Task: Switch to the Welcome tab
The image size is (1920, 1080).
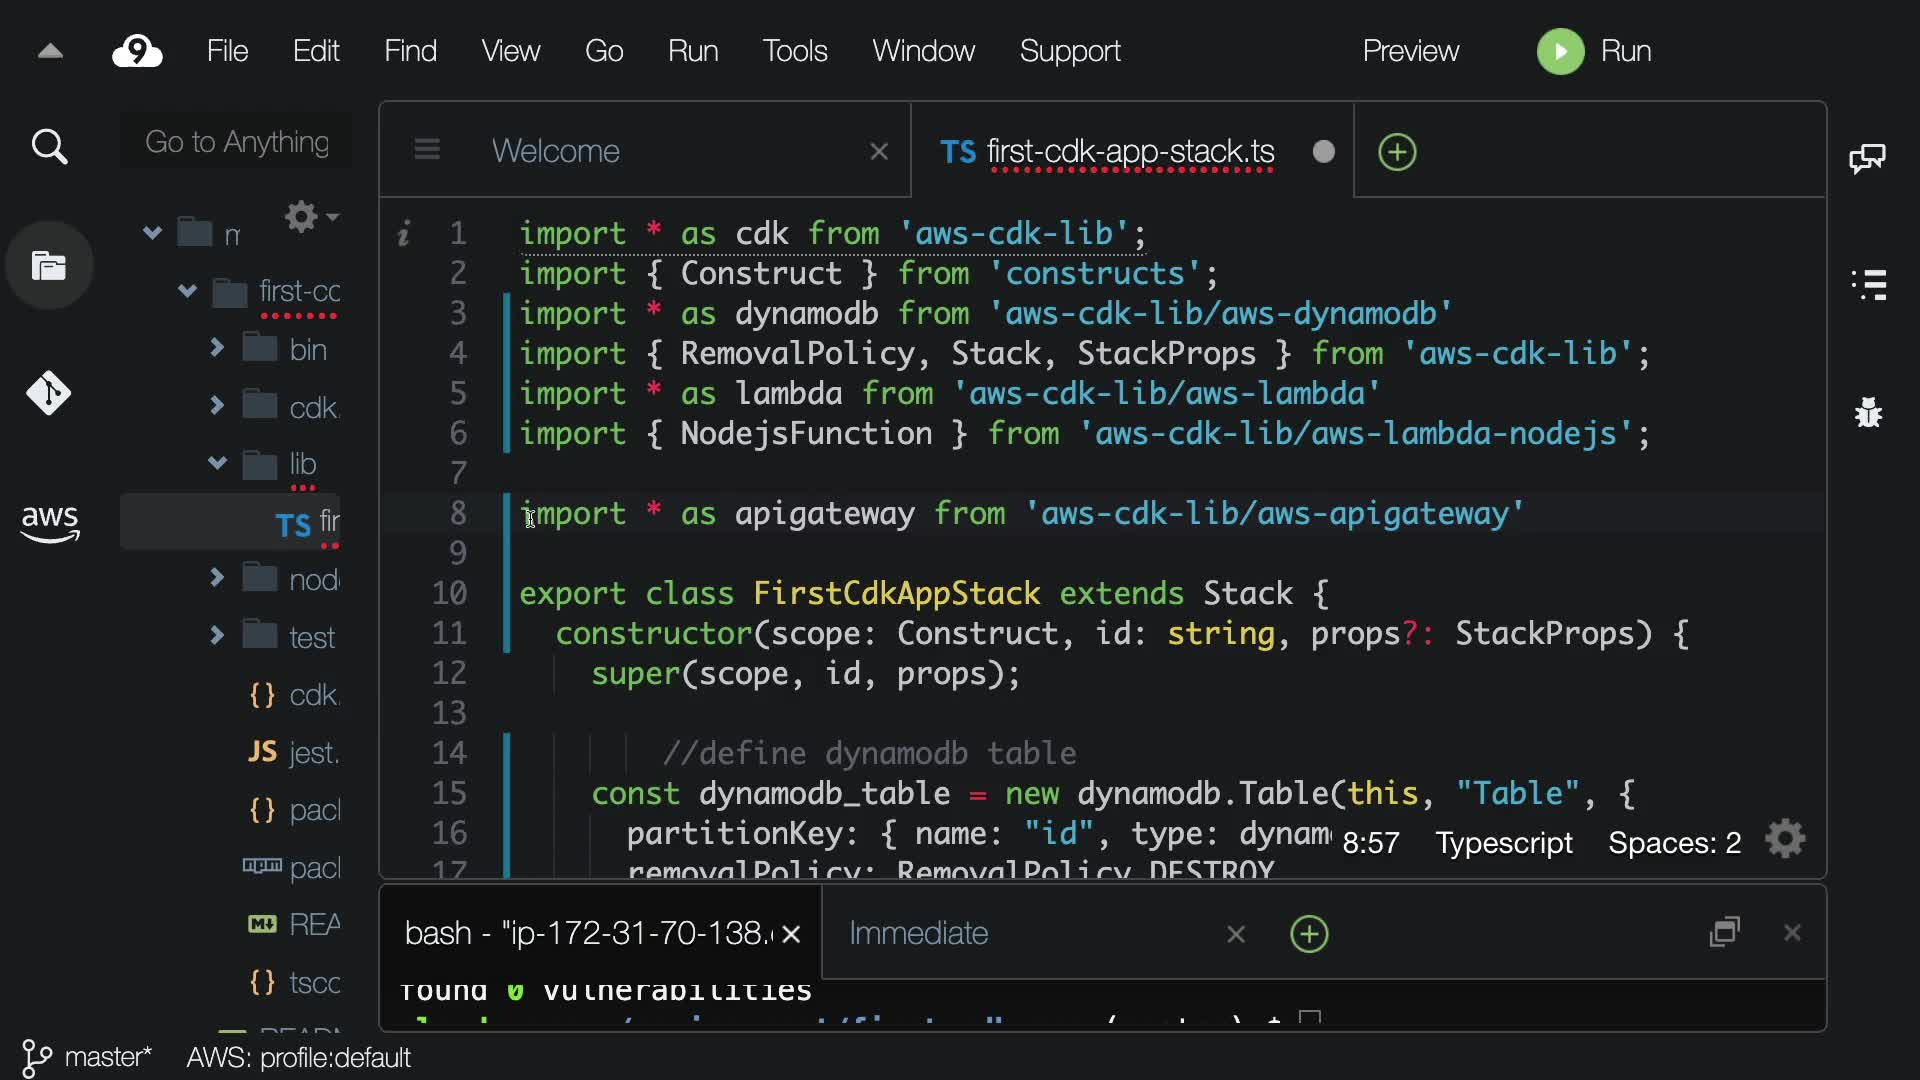Action: (x=555, y=151)
